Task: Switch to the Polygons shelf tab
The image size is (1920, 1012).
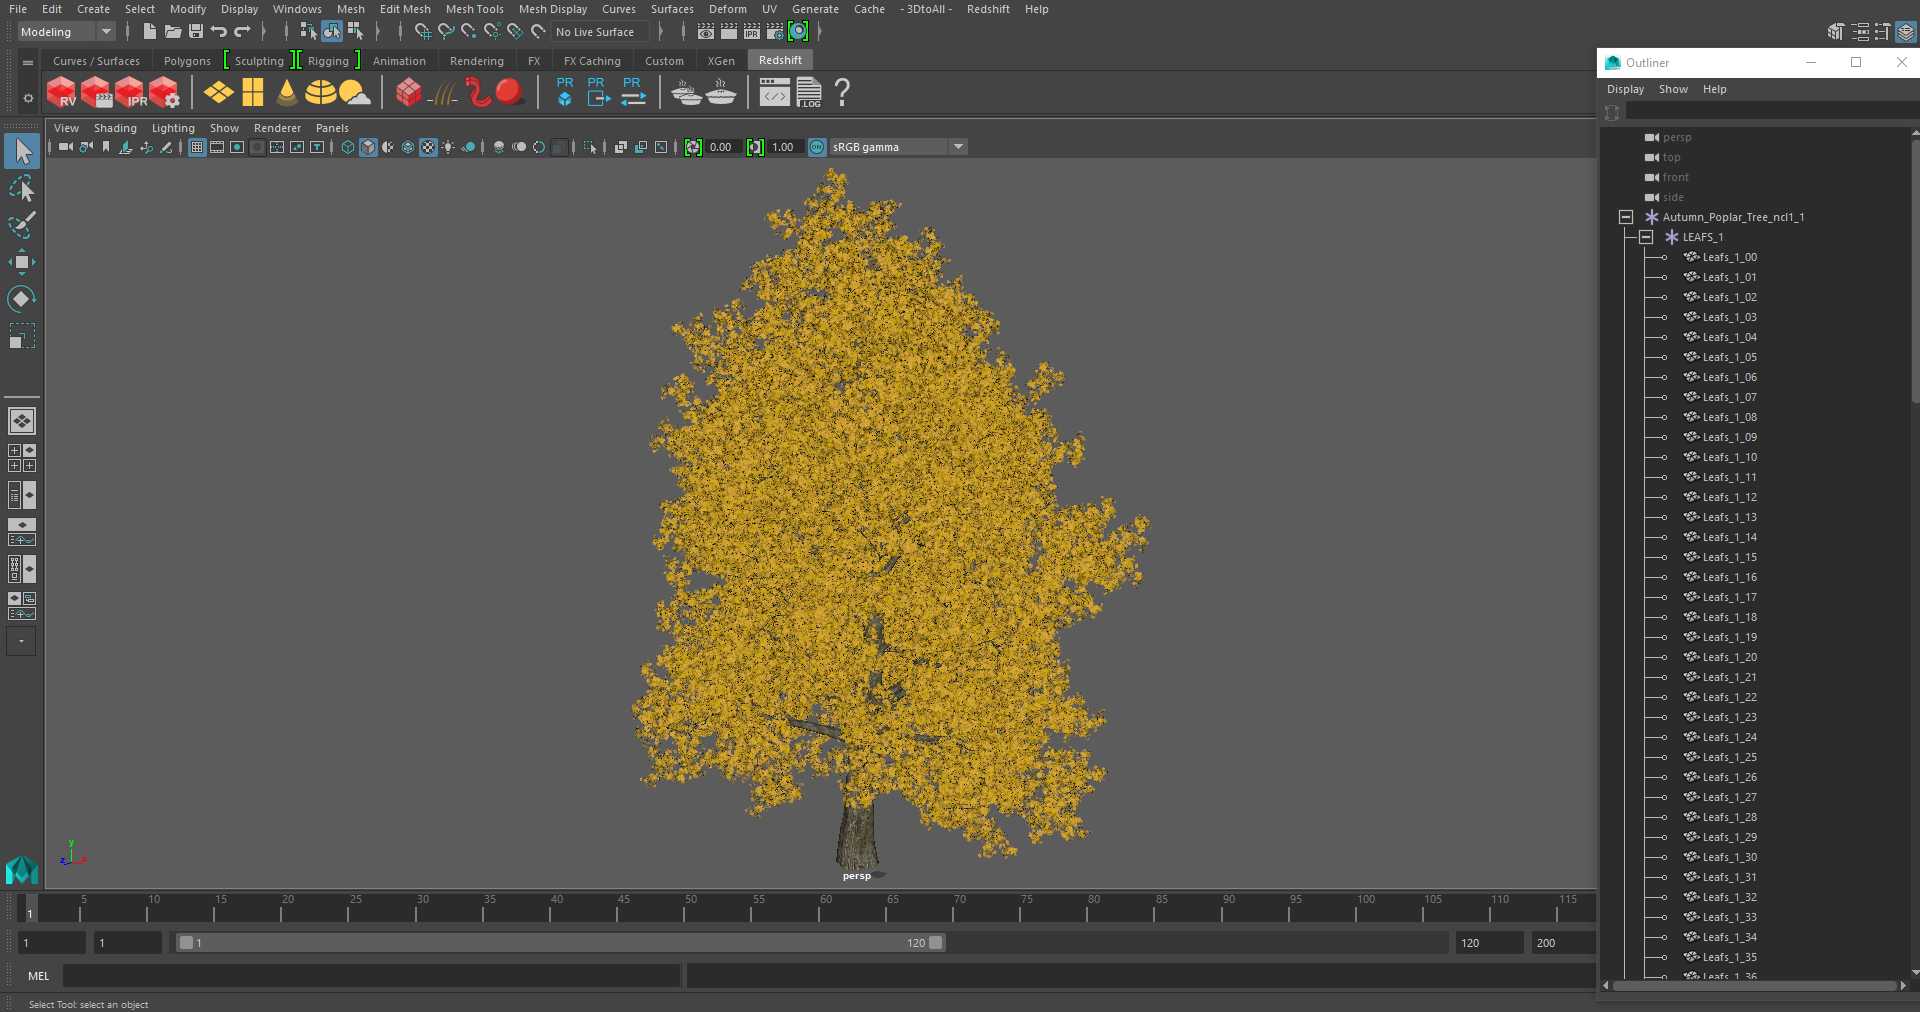Action: tap(188, 61)
